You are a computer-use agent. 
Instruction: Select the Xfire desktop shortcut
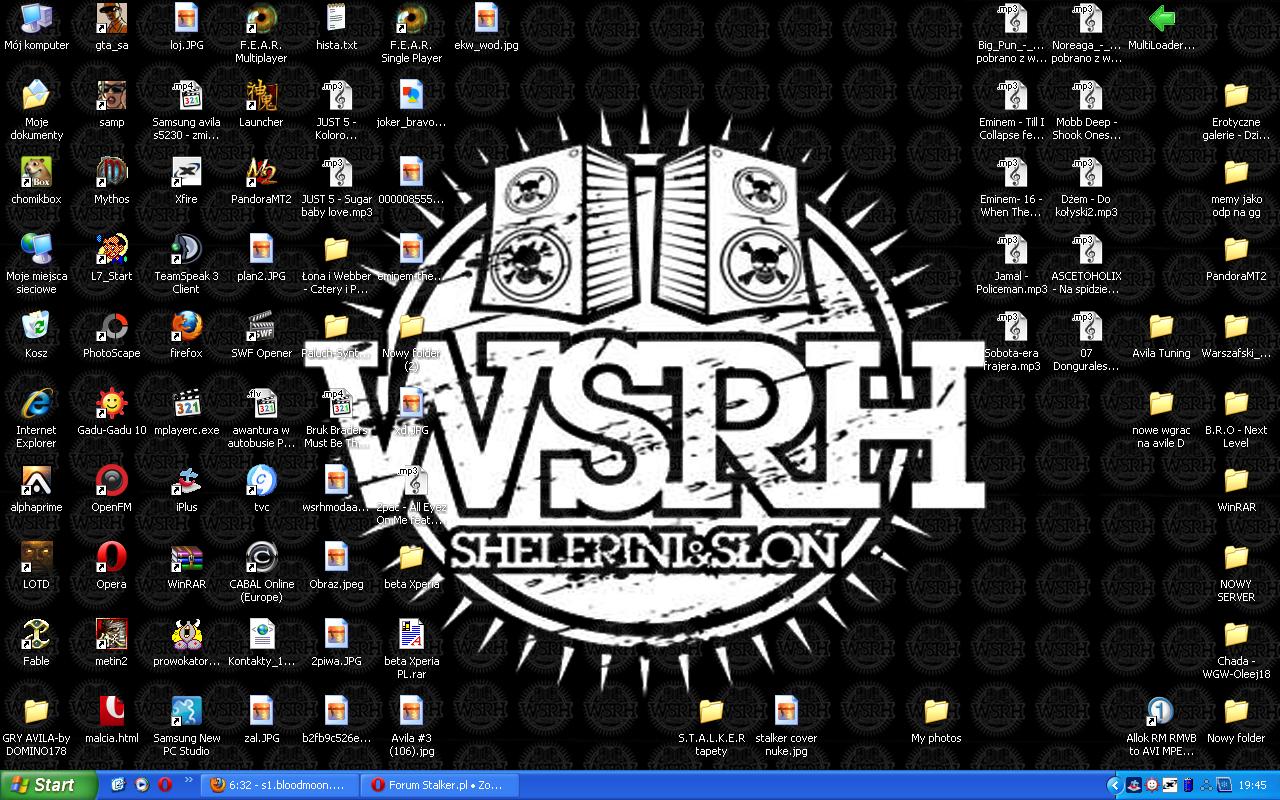tap(186, 173)
